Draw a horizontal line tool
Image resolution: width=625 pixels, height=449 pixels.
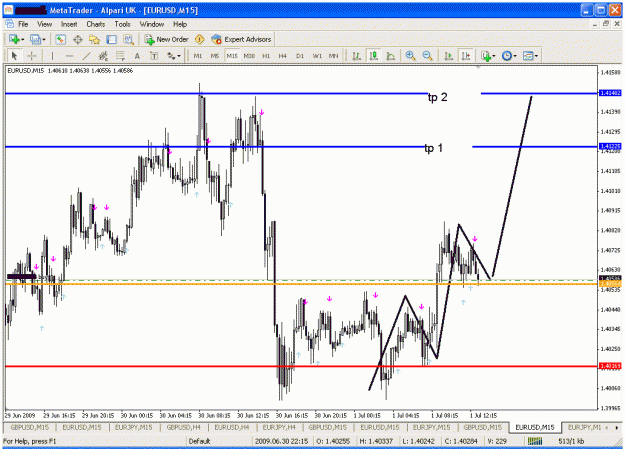69,56
